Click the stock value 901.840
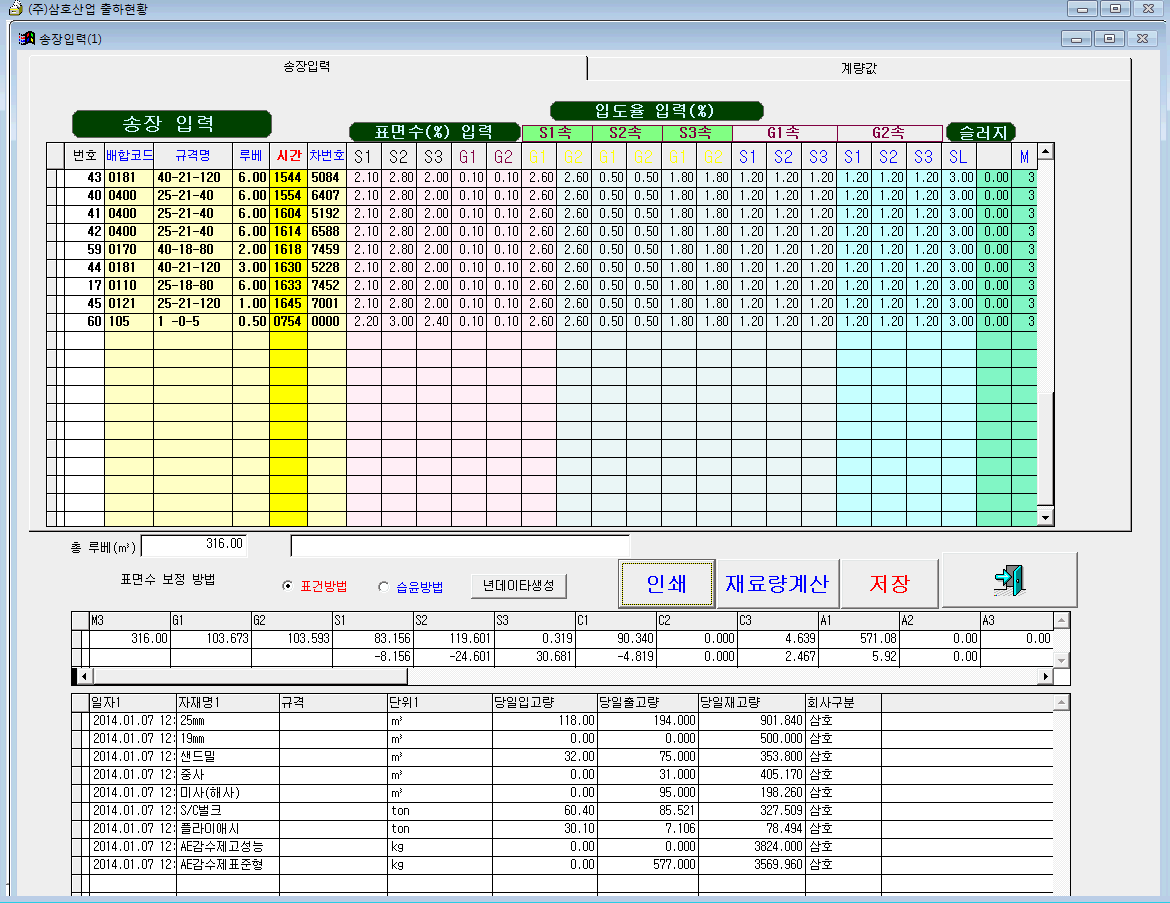 pos(752,720)
